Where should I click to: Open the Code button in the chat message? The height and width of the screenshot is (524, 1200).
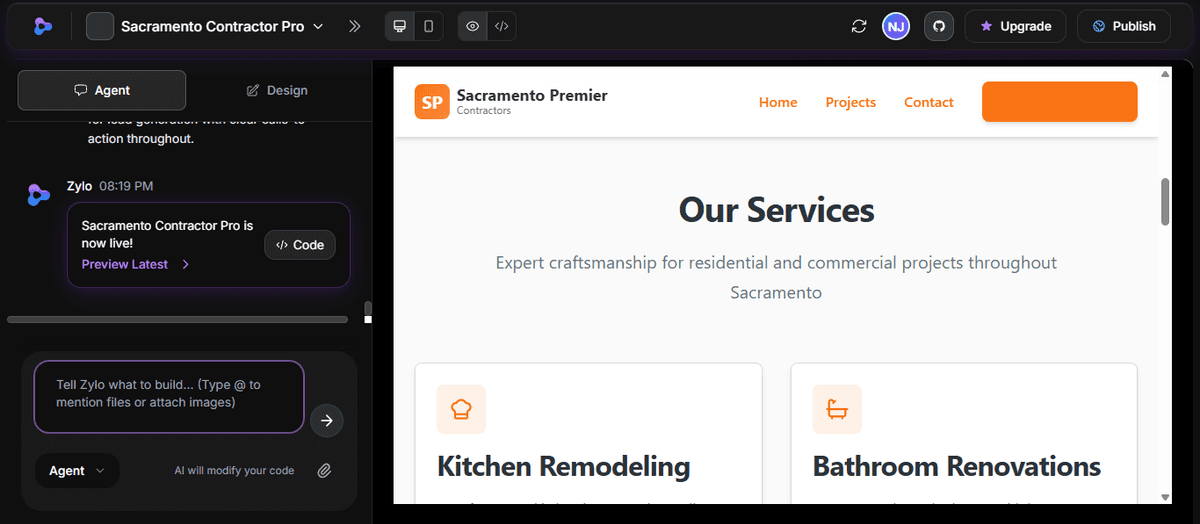click(300, 245)
